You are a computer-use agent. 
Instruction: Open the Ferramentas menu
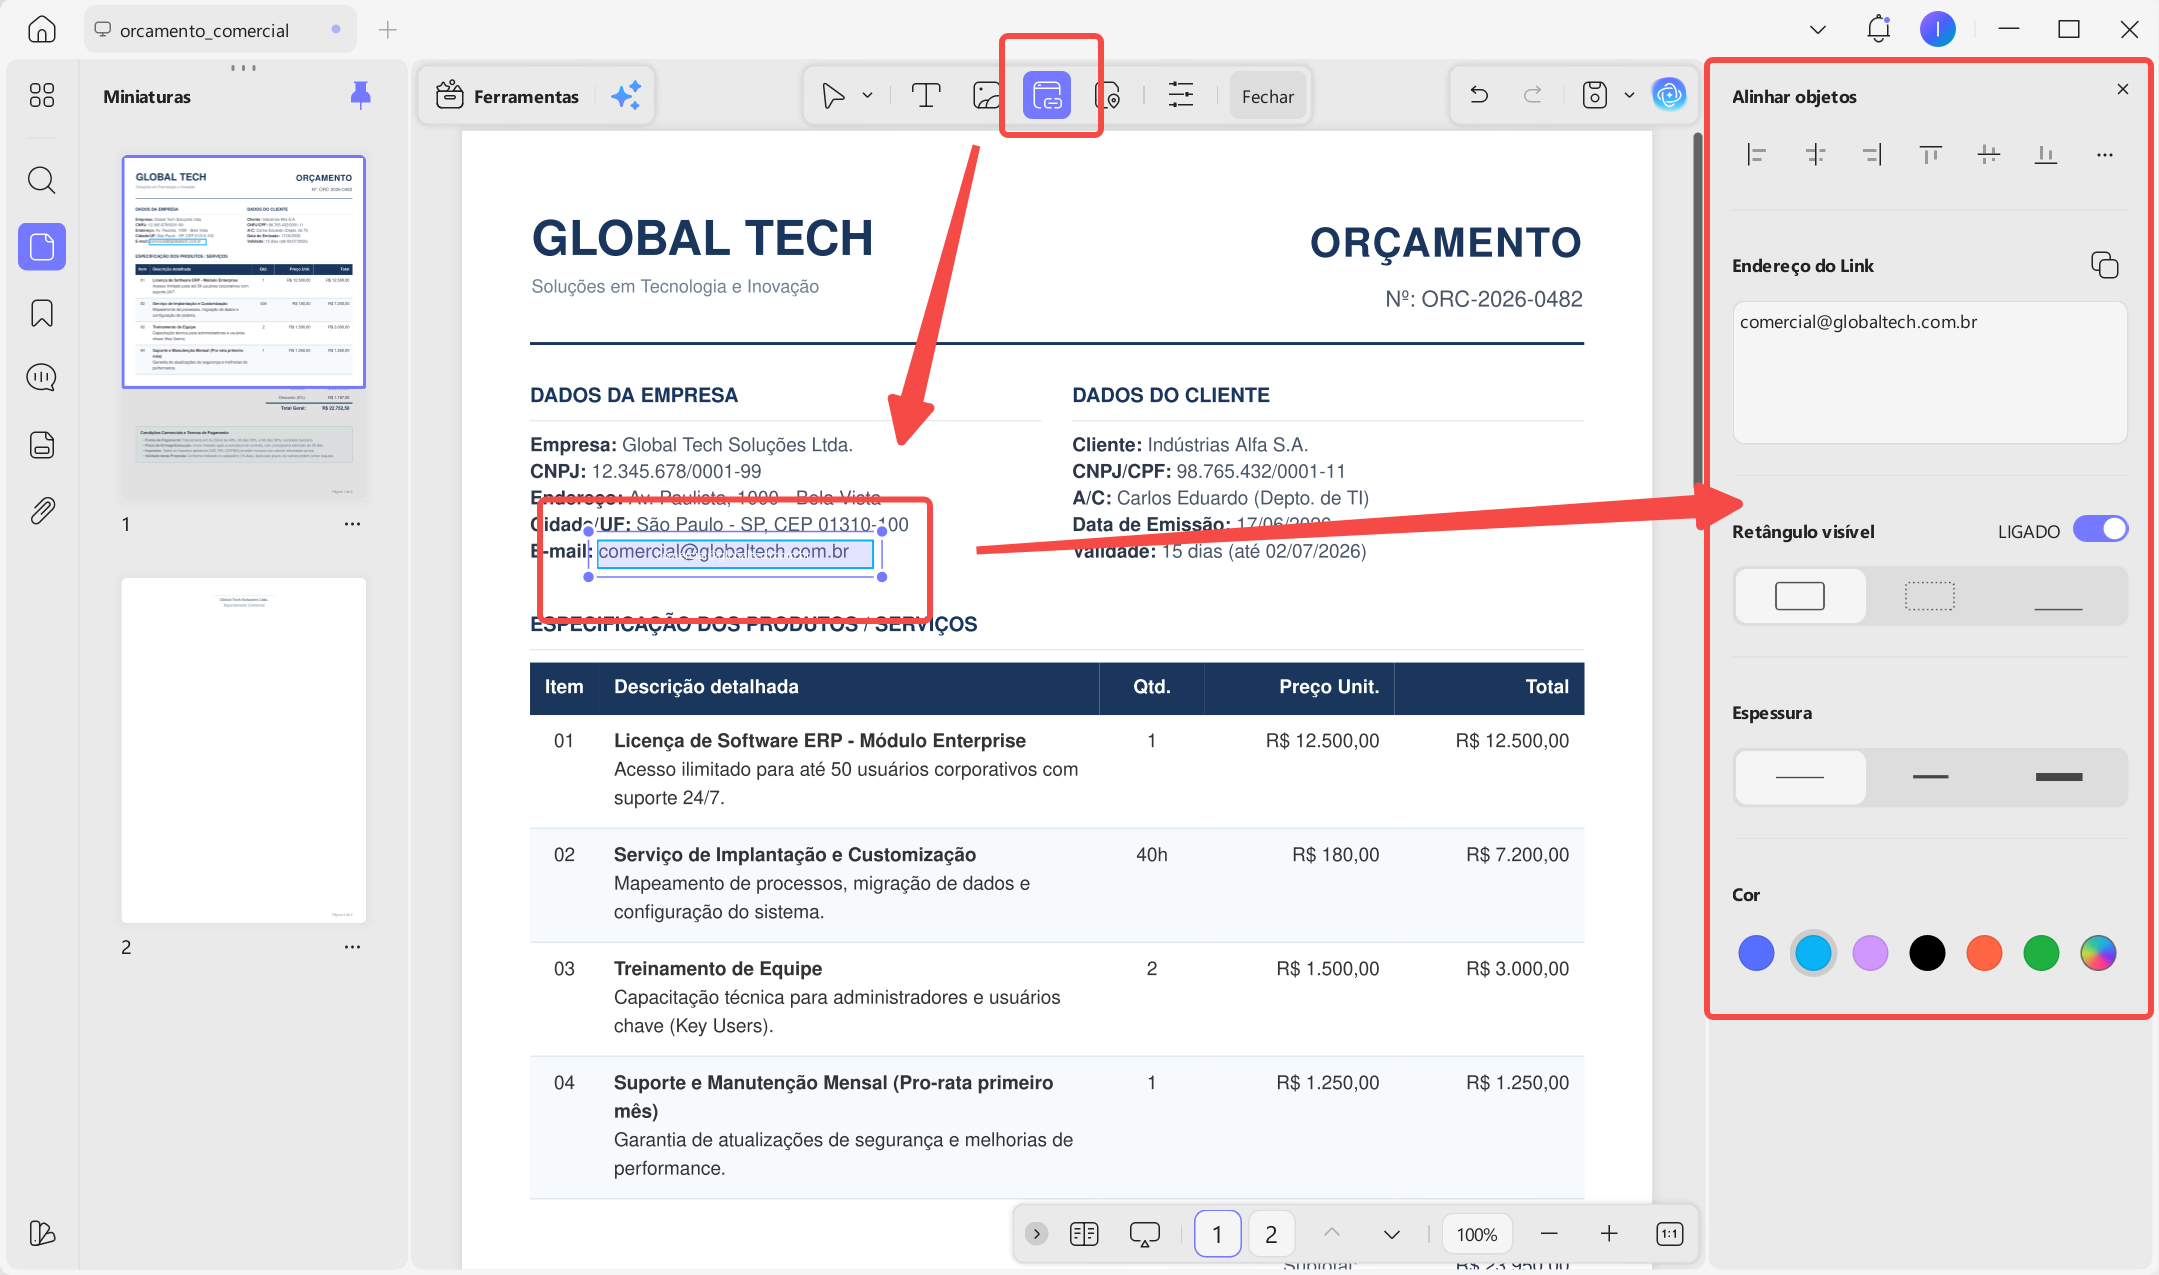tap(508, 96)
